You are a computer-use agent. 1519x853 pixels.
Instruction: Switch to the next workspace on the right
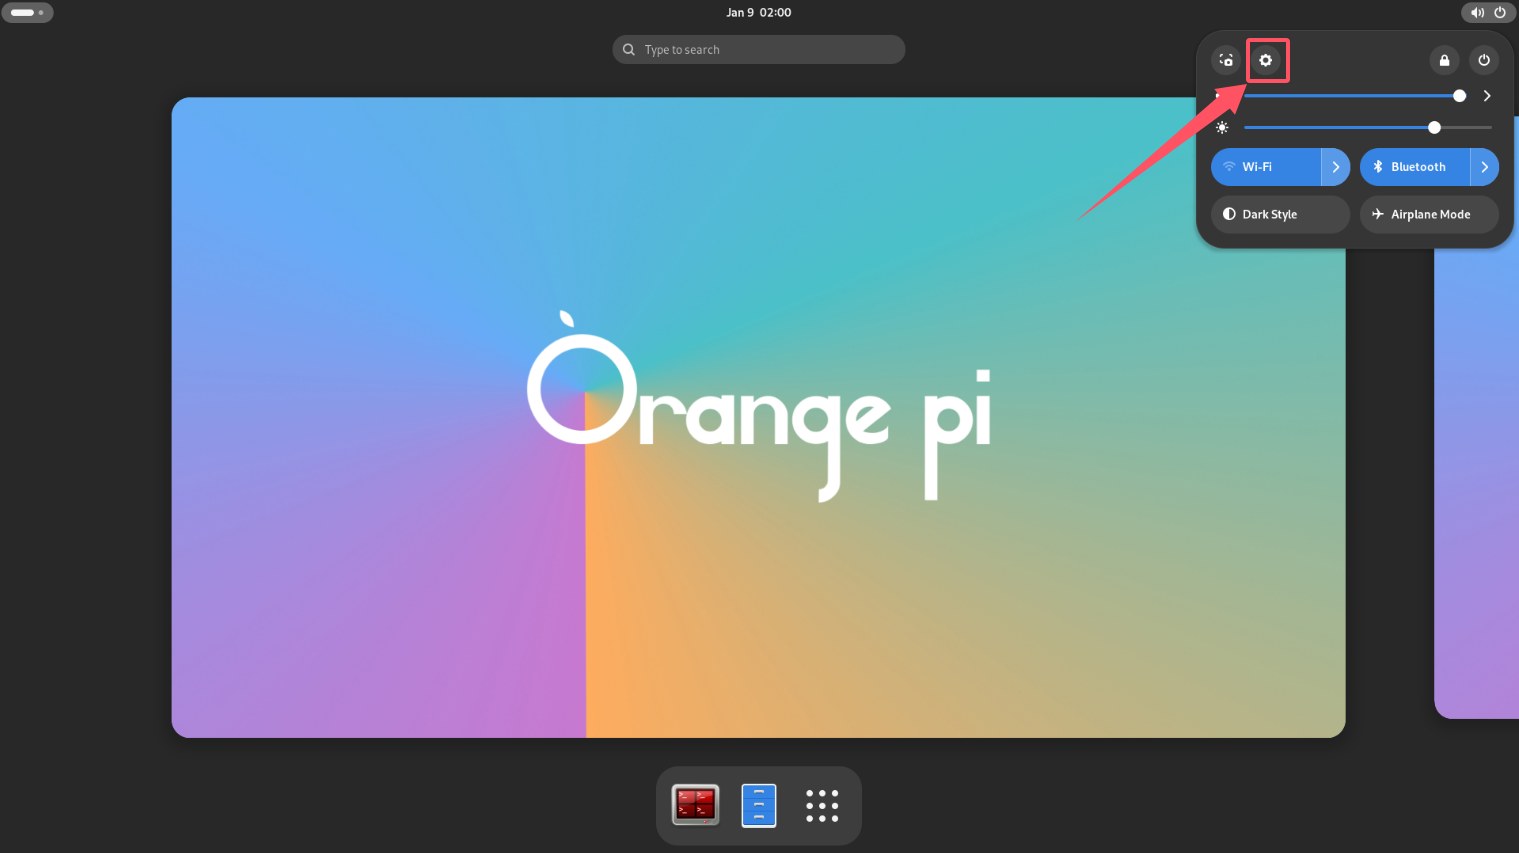1476,483
